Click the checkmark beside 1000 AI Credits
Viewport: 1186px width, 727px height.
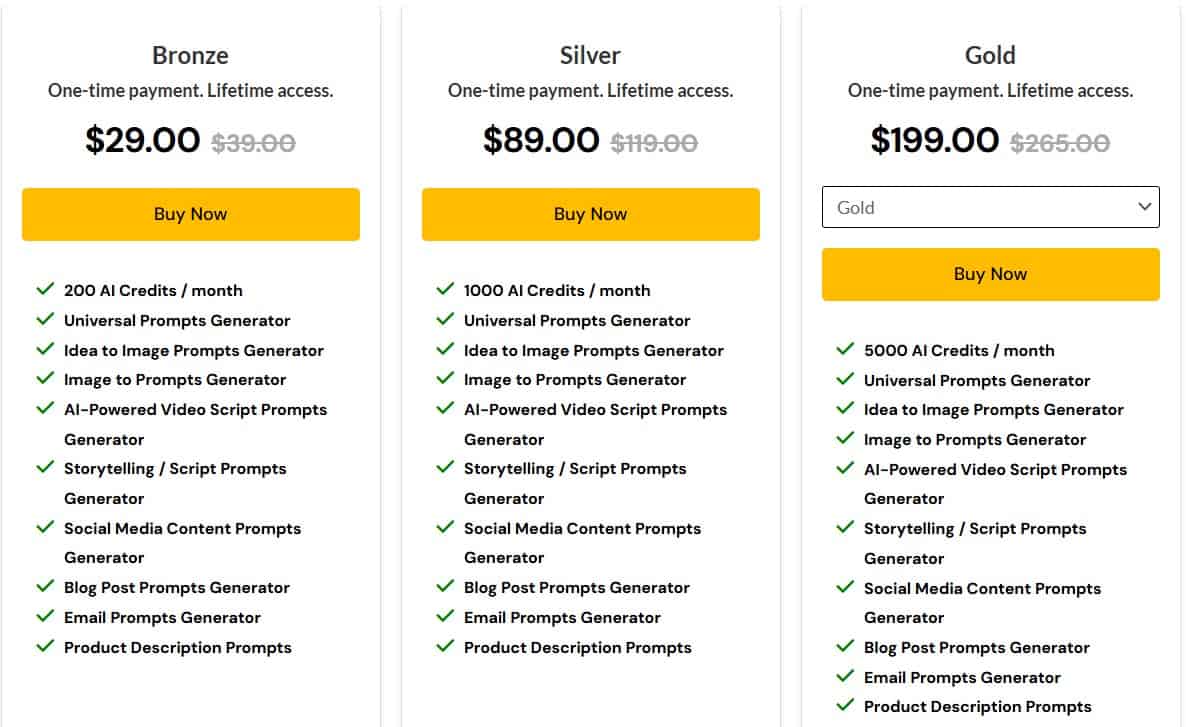(446, 290)
